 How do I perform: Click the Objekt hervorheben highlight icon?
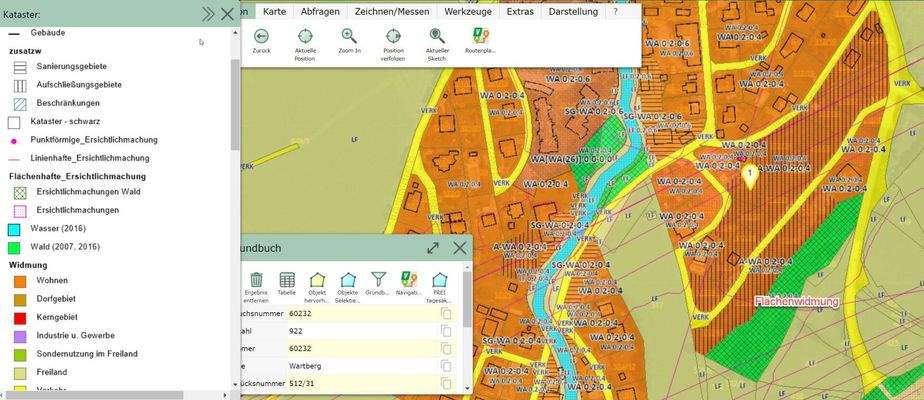click(318, 280)
